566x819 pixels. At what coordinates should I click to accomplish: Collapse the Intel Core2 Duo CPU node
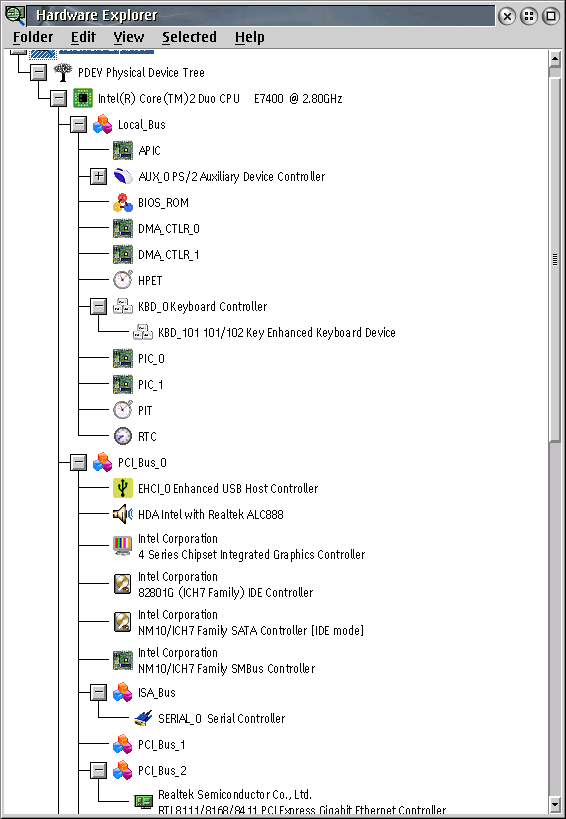click(58, 99)
